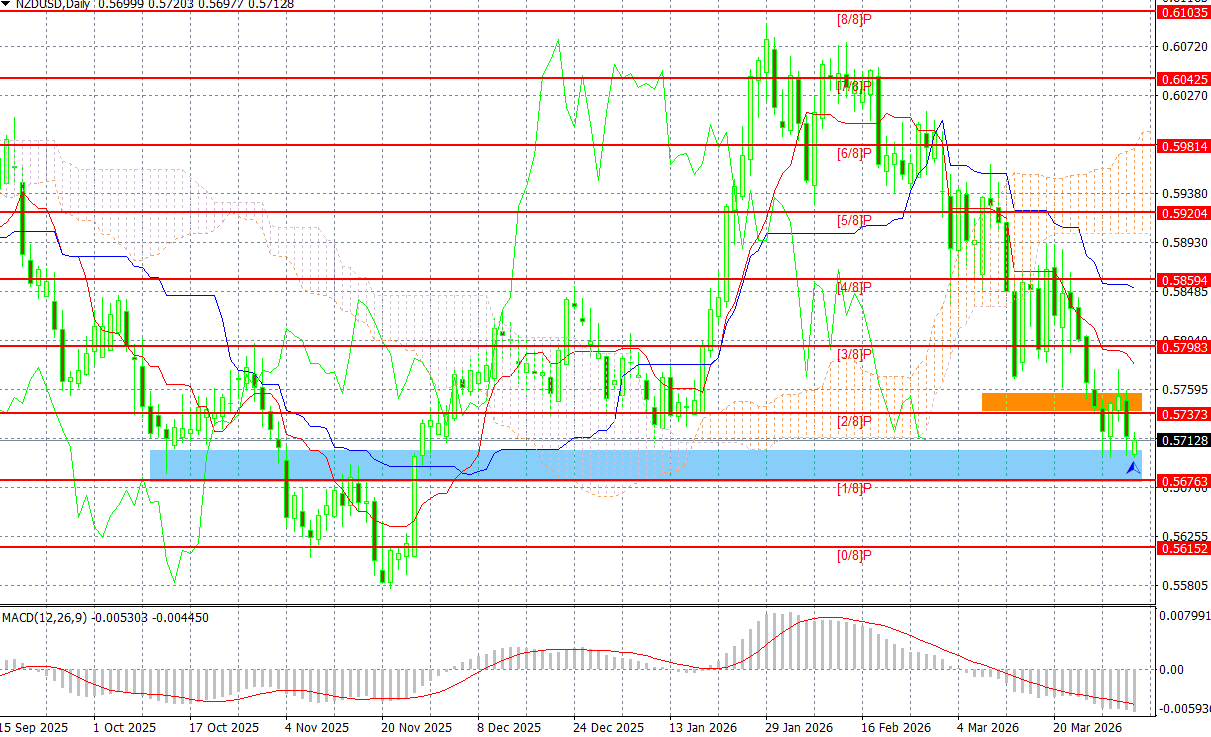Click the [8/8]P Murrey level label
1211x737 pixels.
[x=855, y=20]
